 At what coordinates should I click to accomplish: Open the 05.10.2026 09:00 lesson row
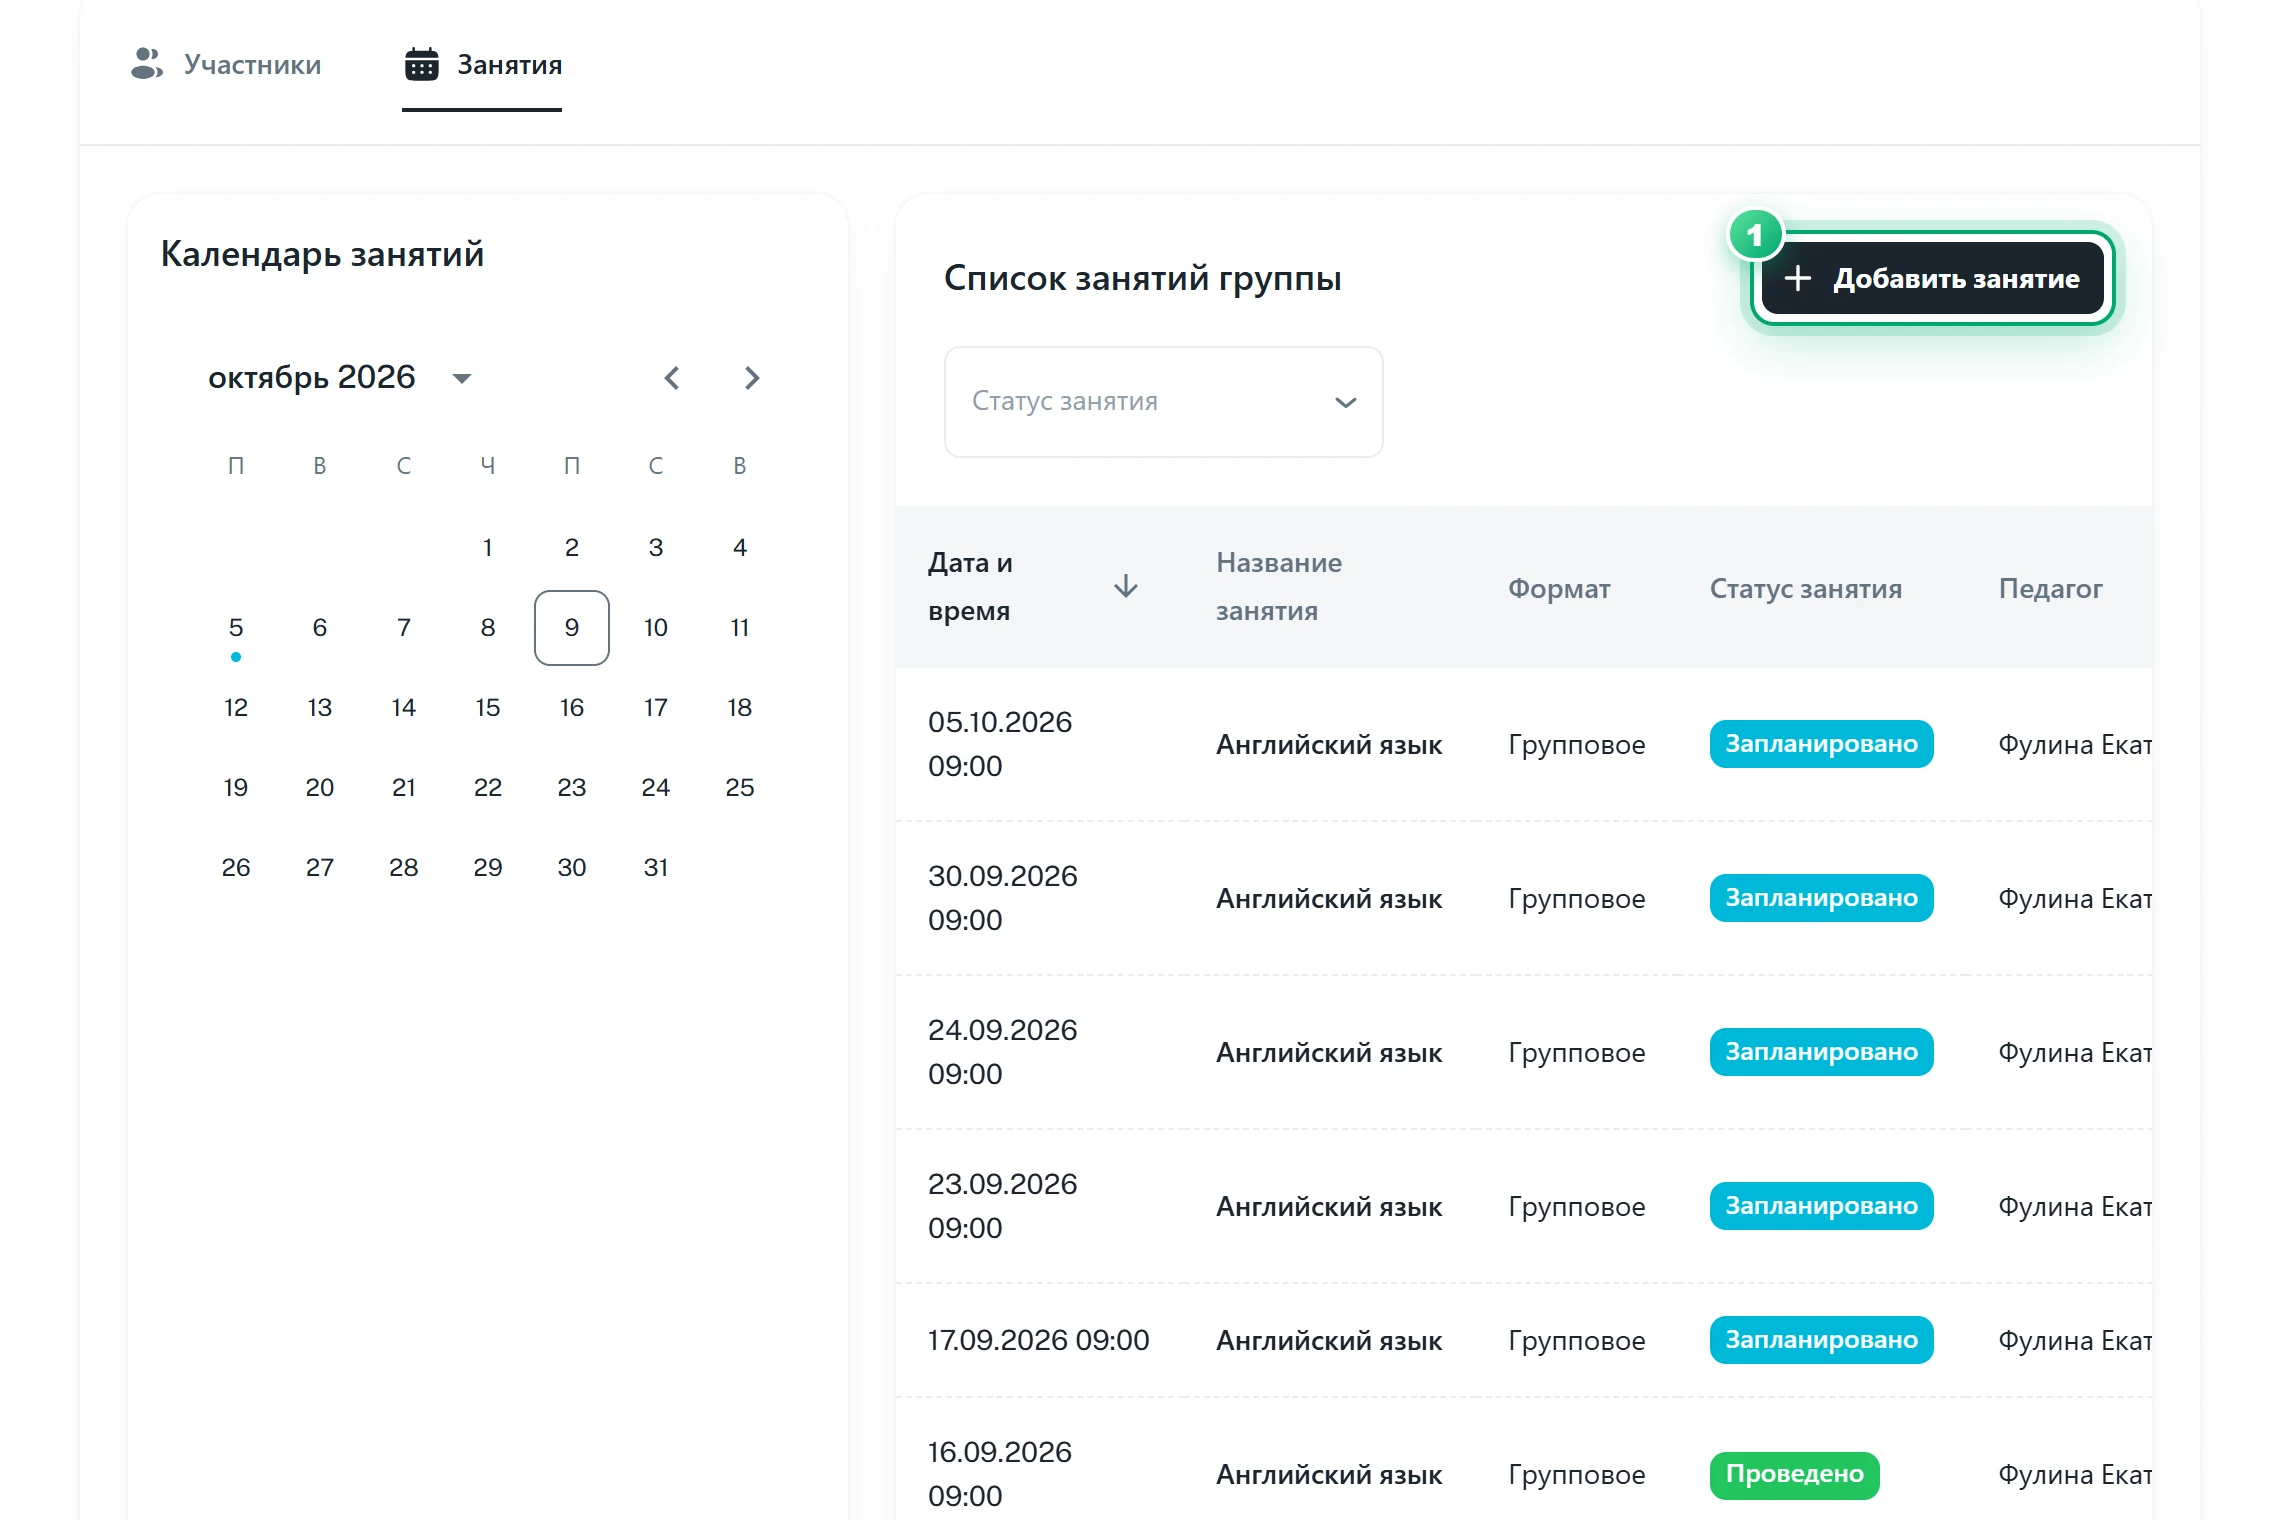pos(1524,744)
